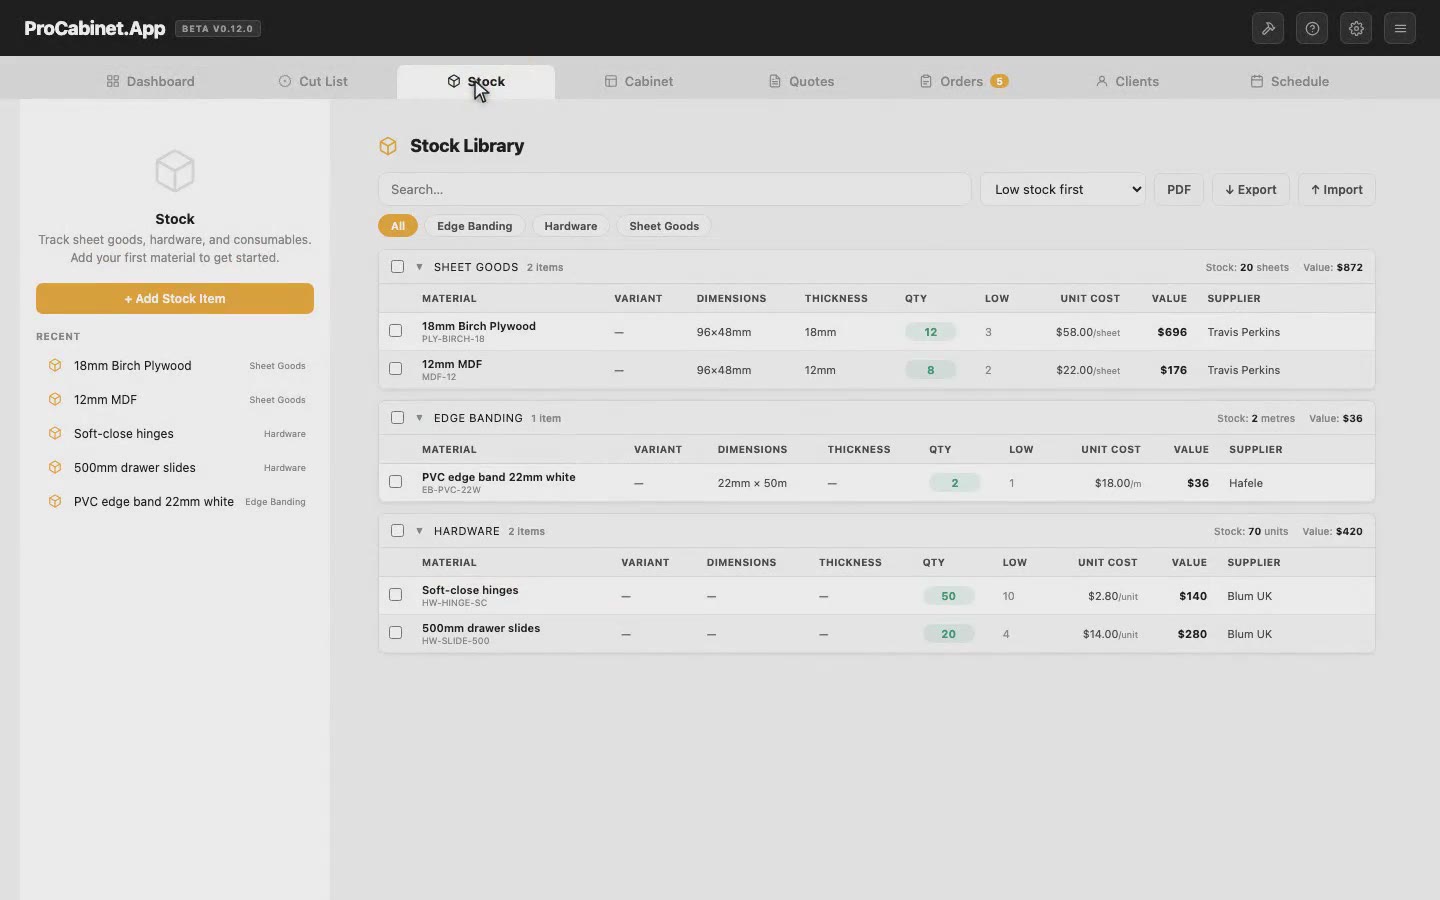This screenshot has width=1440, height=900.
Task: Click the ProCabinet.App logo
Action: click(95, 28)
